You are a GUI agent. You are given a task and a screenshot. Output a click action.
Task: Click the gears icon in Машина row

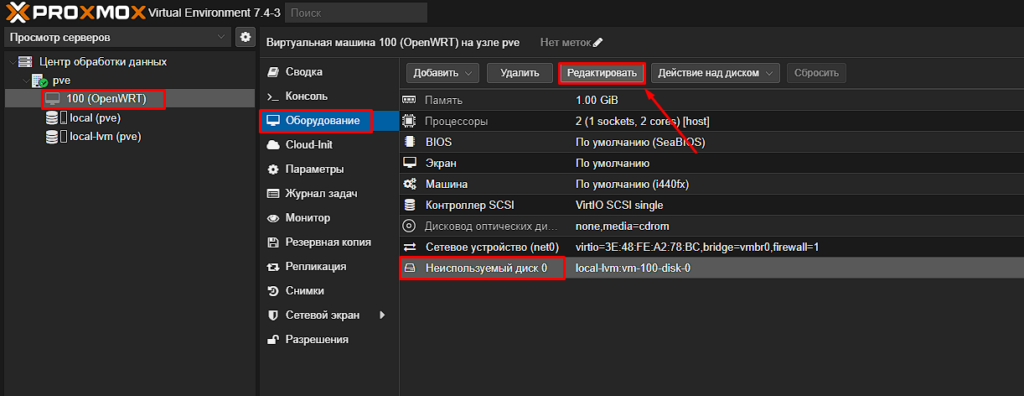(409, 184)
